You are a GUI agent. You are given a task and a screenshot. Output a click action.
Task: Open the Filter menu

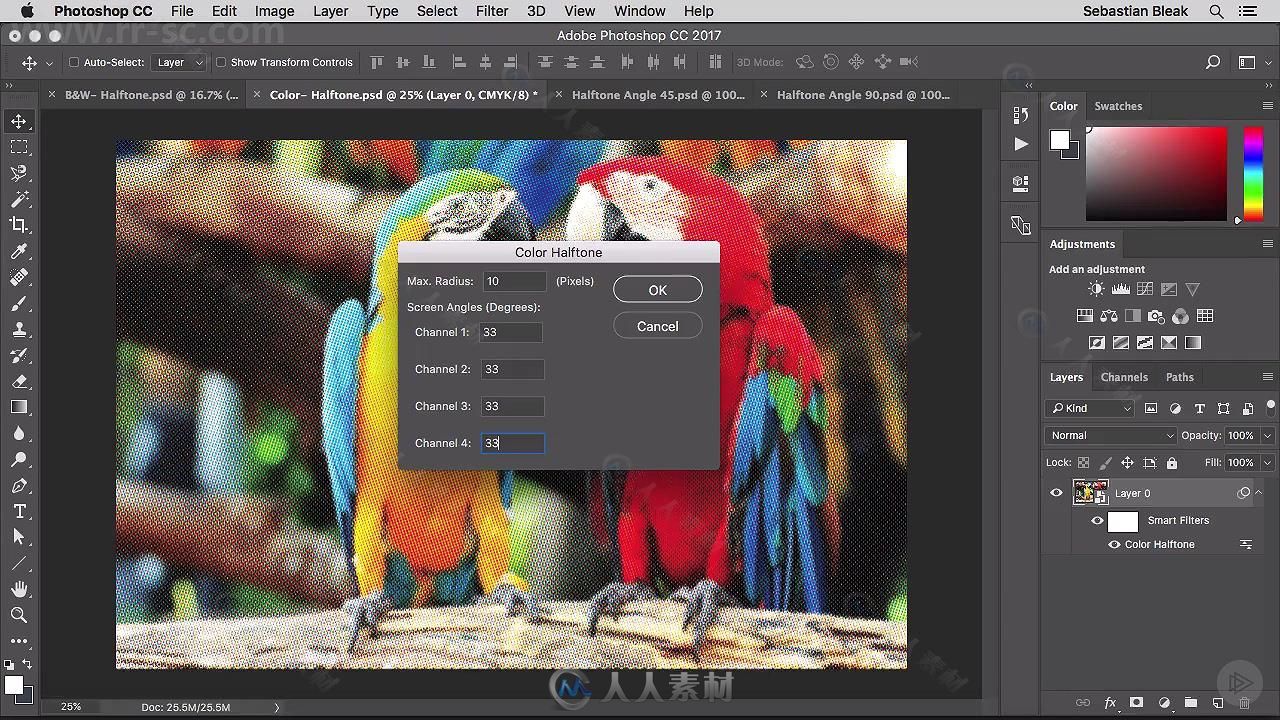pos(491,11)
